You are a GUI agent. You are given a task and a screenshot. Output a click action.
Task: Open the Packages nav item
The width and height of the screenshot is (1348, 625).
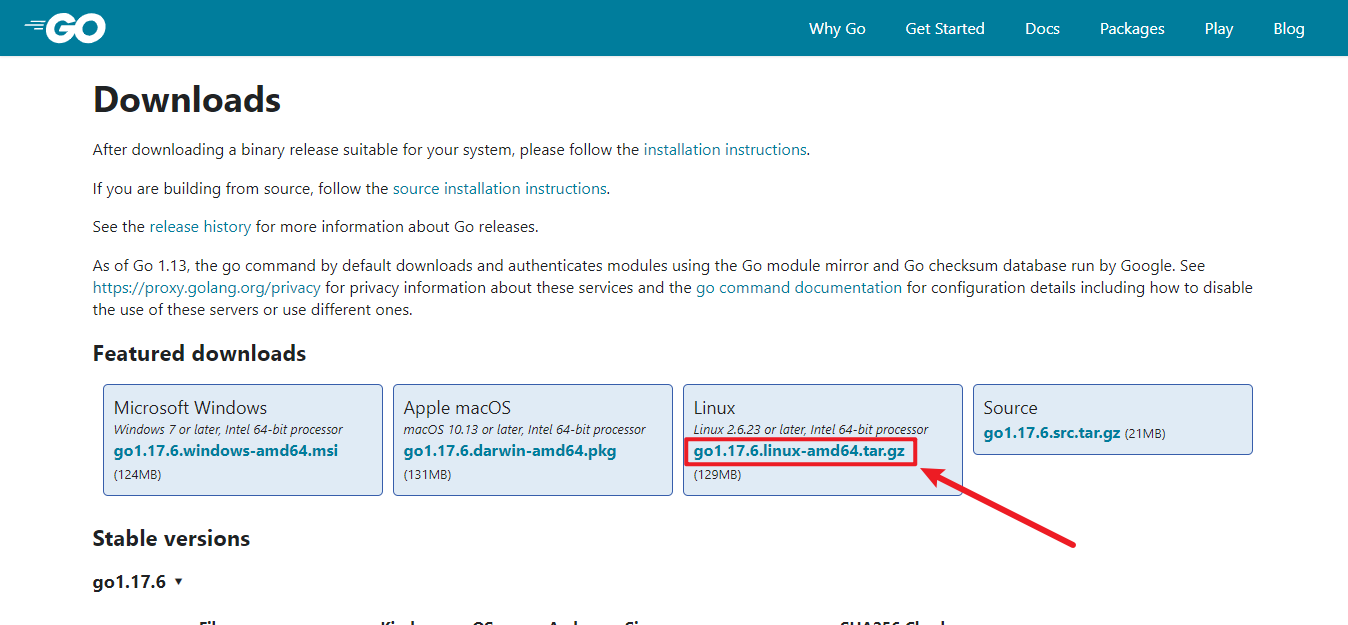[x=1132, y=28]
